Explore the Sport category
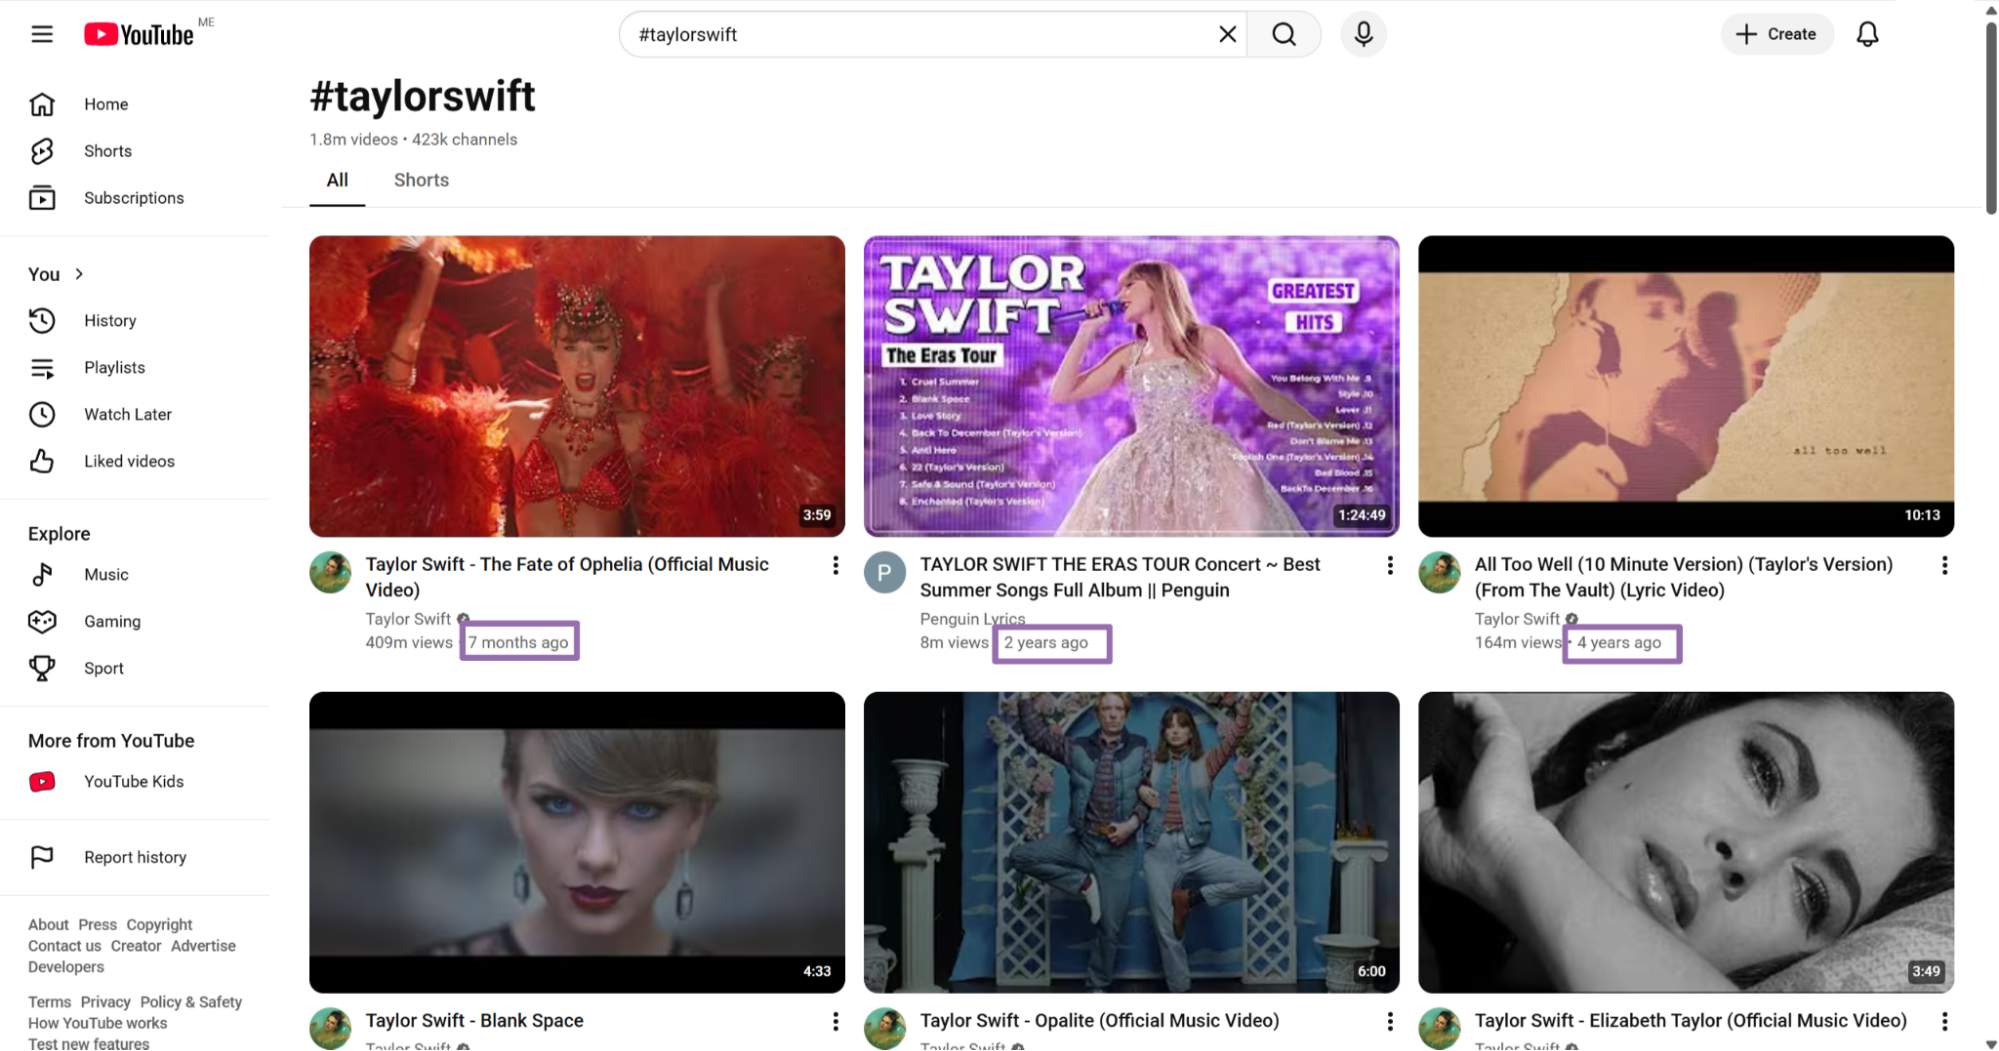Image resolution: width=1999 pixels, height=1051 pixels. coord(135,668)
